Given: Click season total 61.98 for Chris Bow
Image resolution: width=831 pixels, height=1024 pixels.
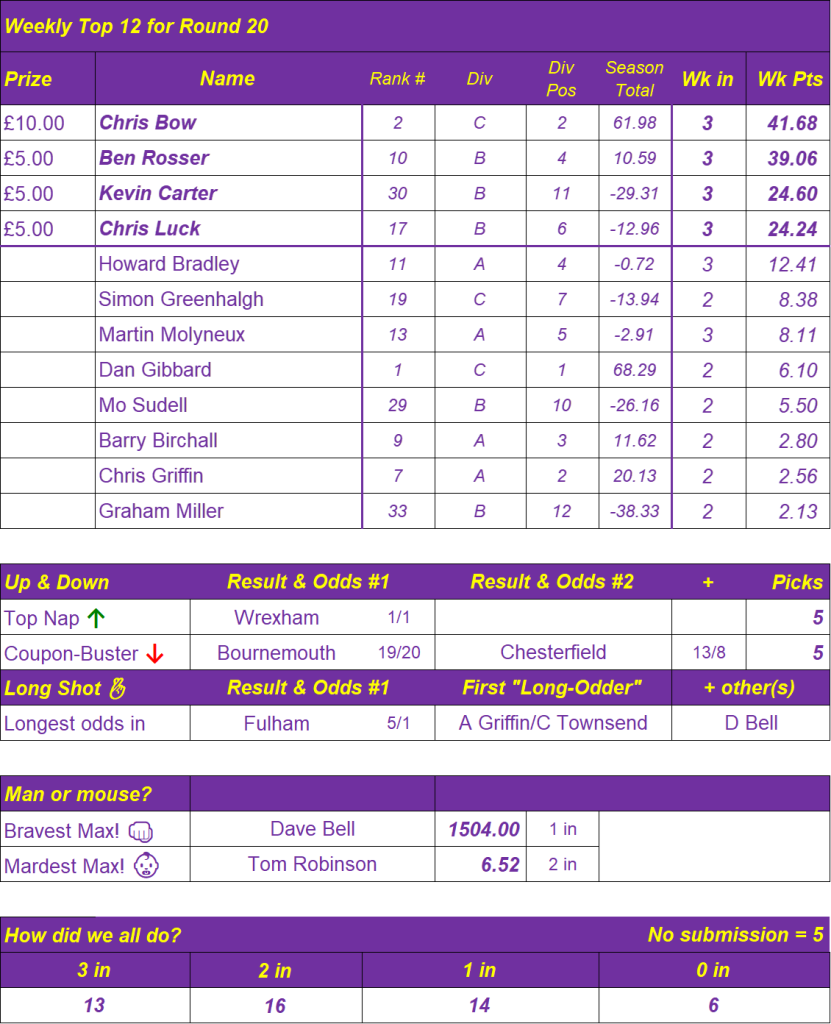Looking at the screenshot, I should [634, 123].
